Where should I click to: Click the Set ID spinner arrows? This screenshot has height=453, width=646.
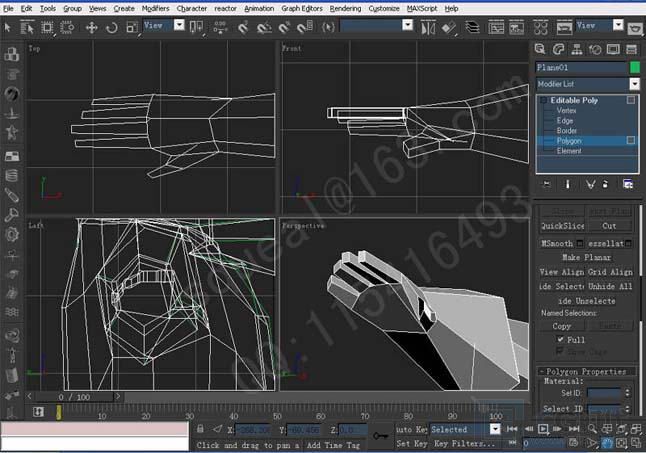tap(627, 393)
